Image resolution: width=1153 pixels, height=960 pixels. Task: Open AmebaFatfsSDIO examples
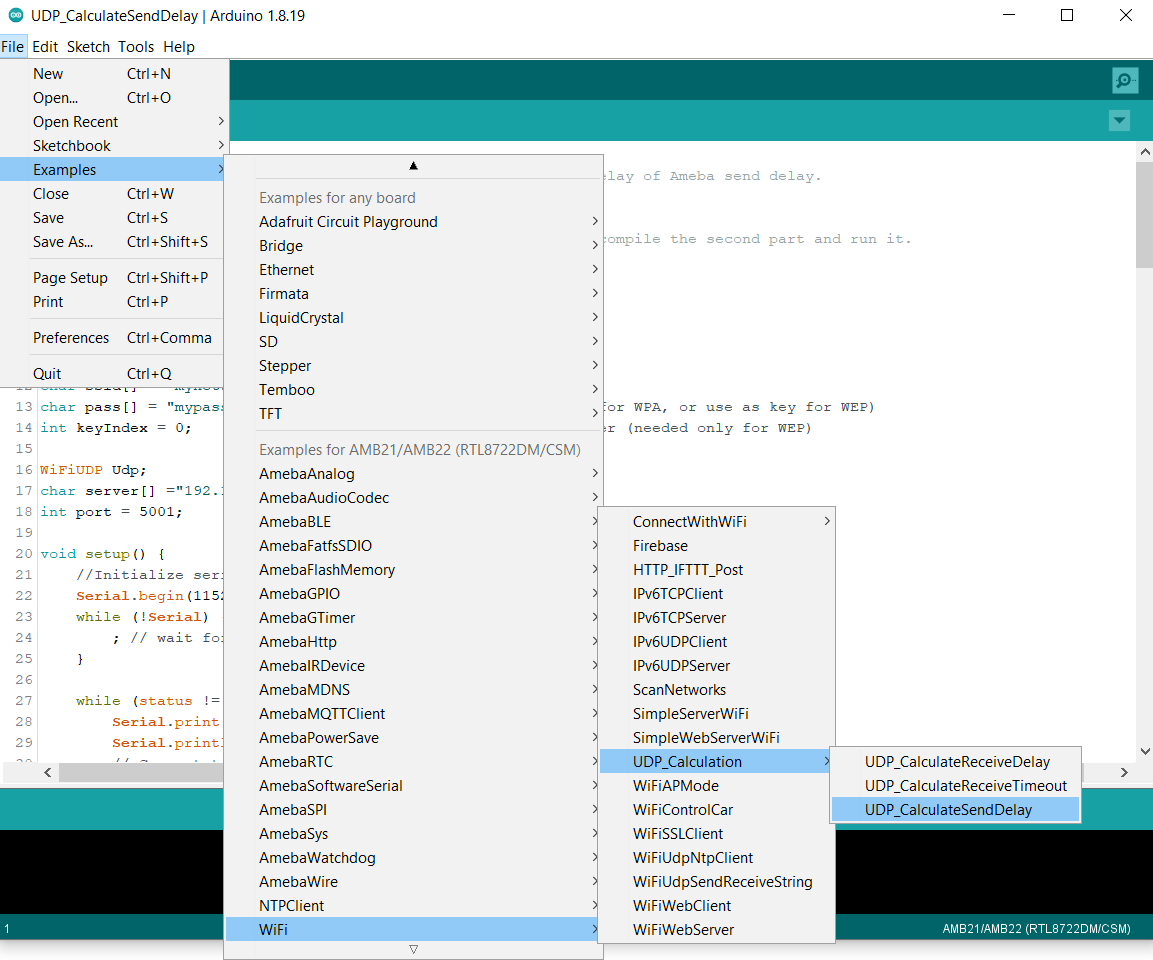point(413,546)
